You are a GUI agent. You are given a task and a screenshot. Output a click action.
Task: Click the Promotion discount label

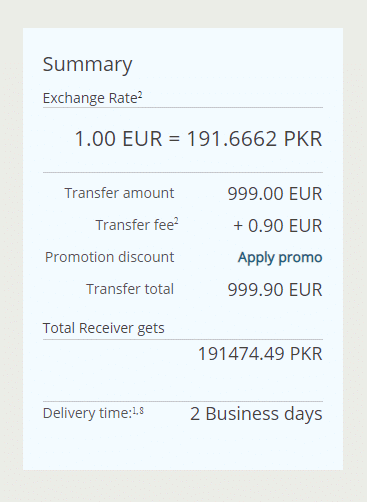(109, 257)
